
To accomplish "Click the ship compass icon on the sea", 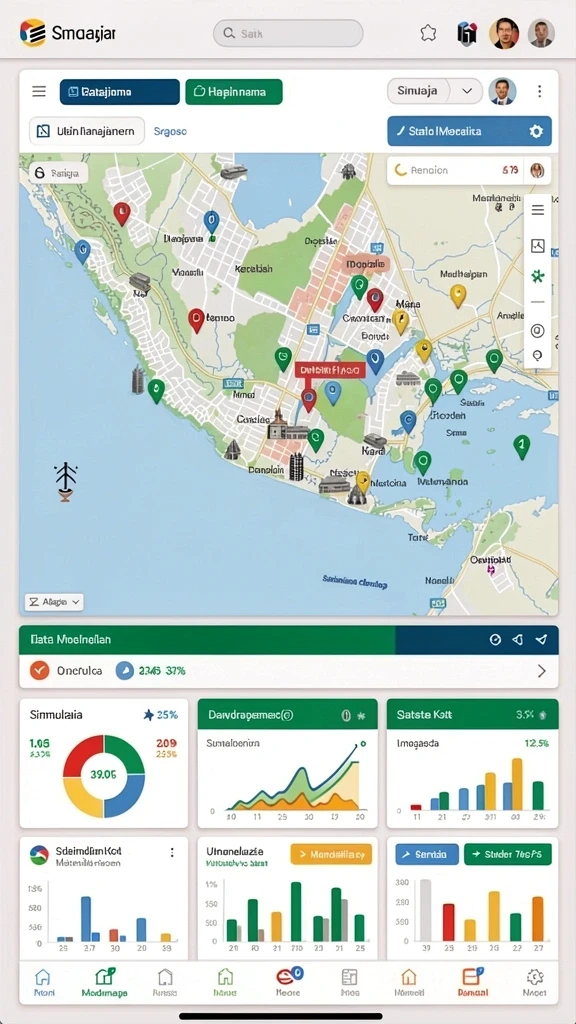I will [x=65, y=481].
